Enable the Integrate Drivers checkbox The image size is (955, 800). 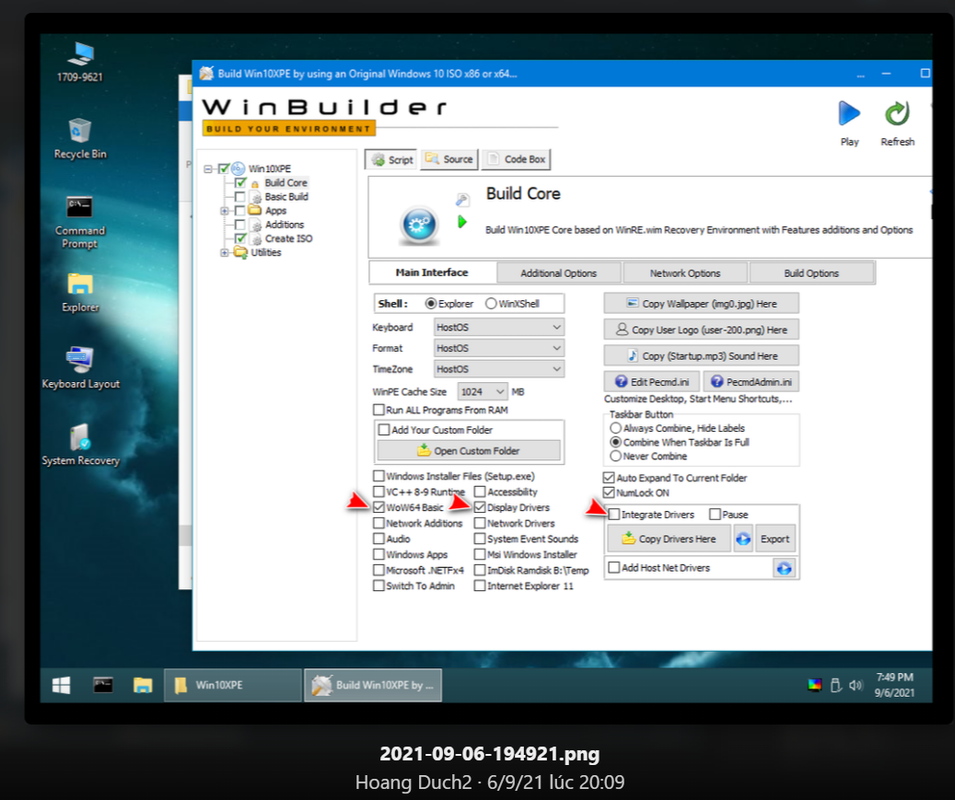point(614,514)
